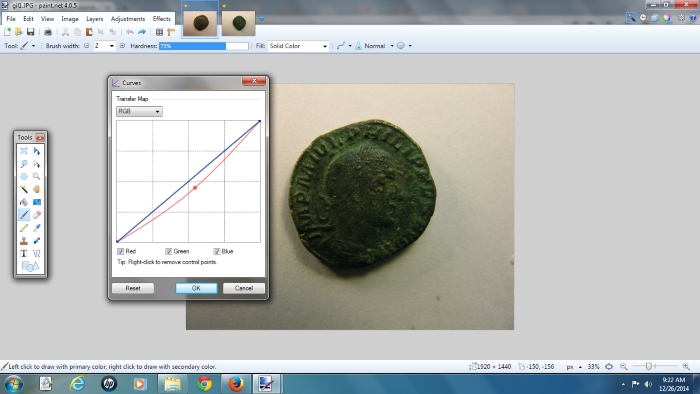Select the Eraser tool
The height and width of the screenshot is (394, 700).
point(37,215)
